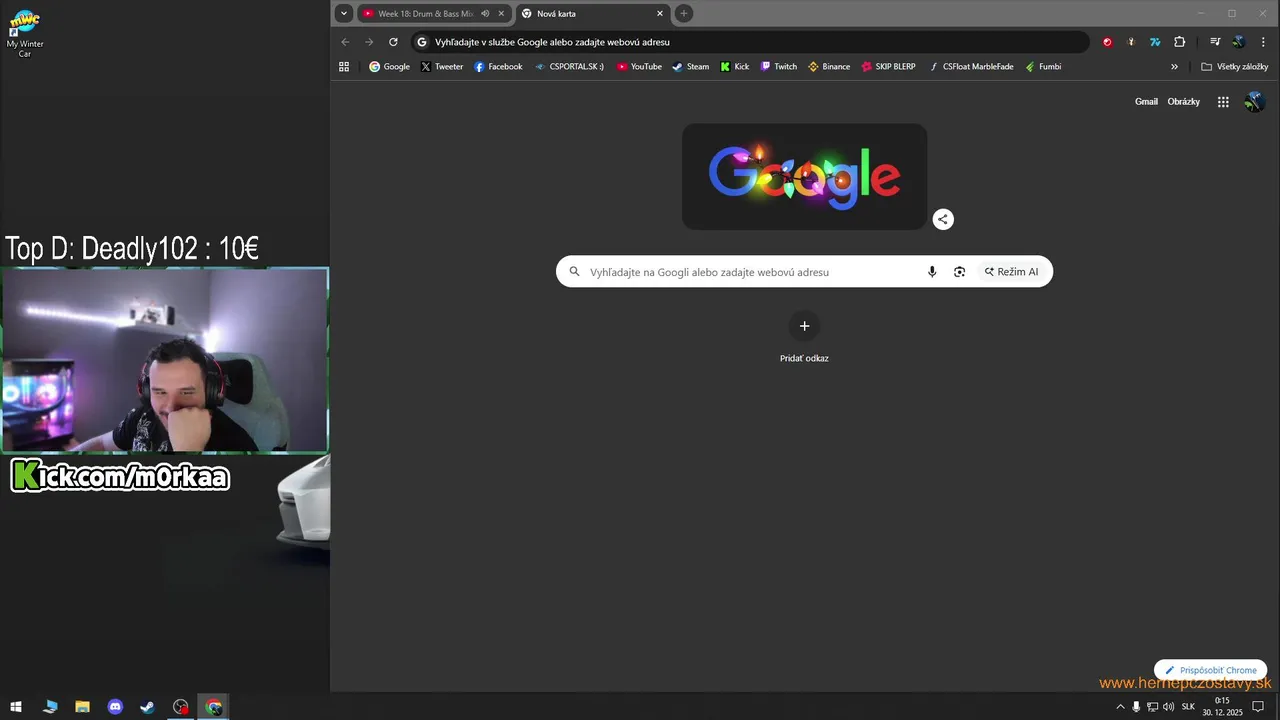Switch to the Week 18: Drum & Bass Mix tab

433,13
